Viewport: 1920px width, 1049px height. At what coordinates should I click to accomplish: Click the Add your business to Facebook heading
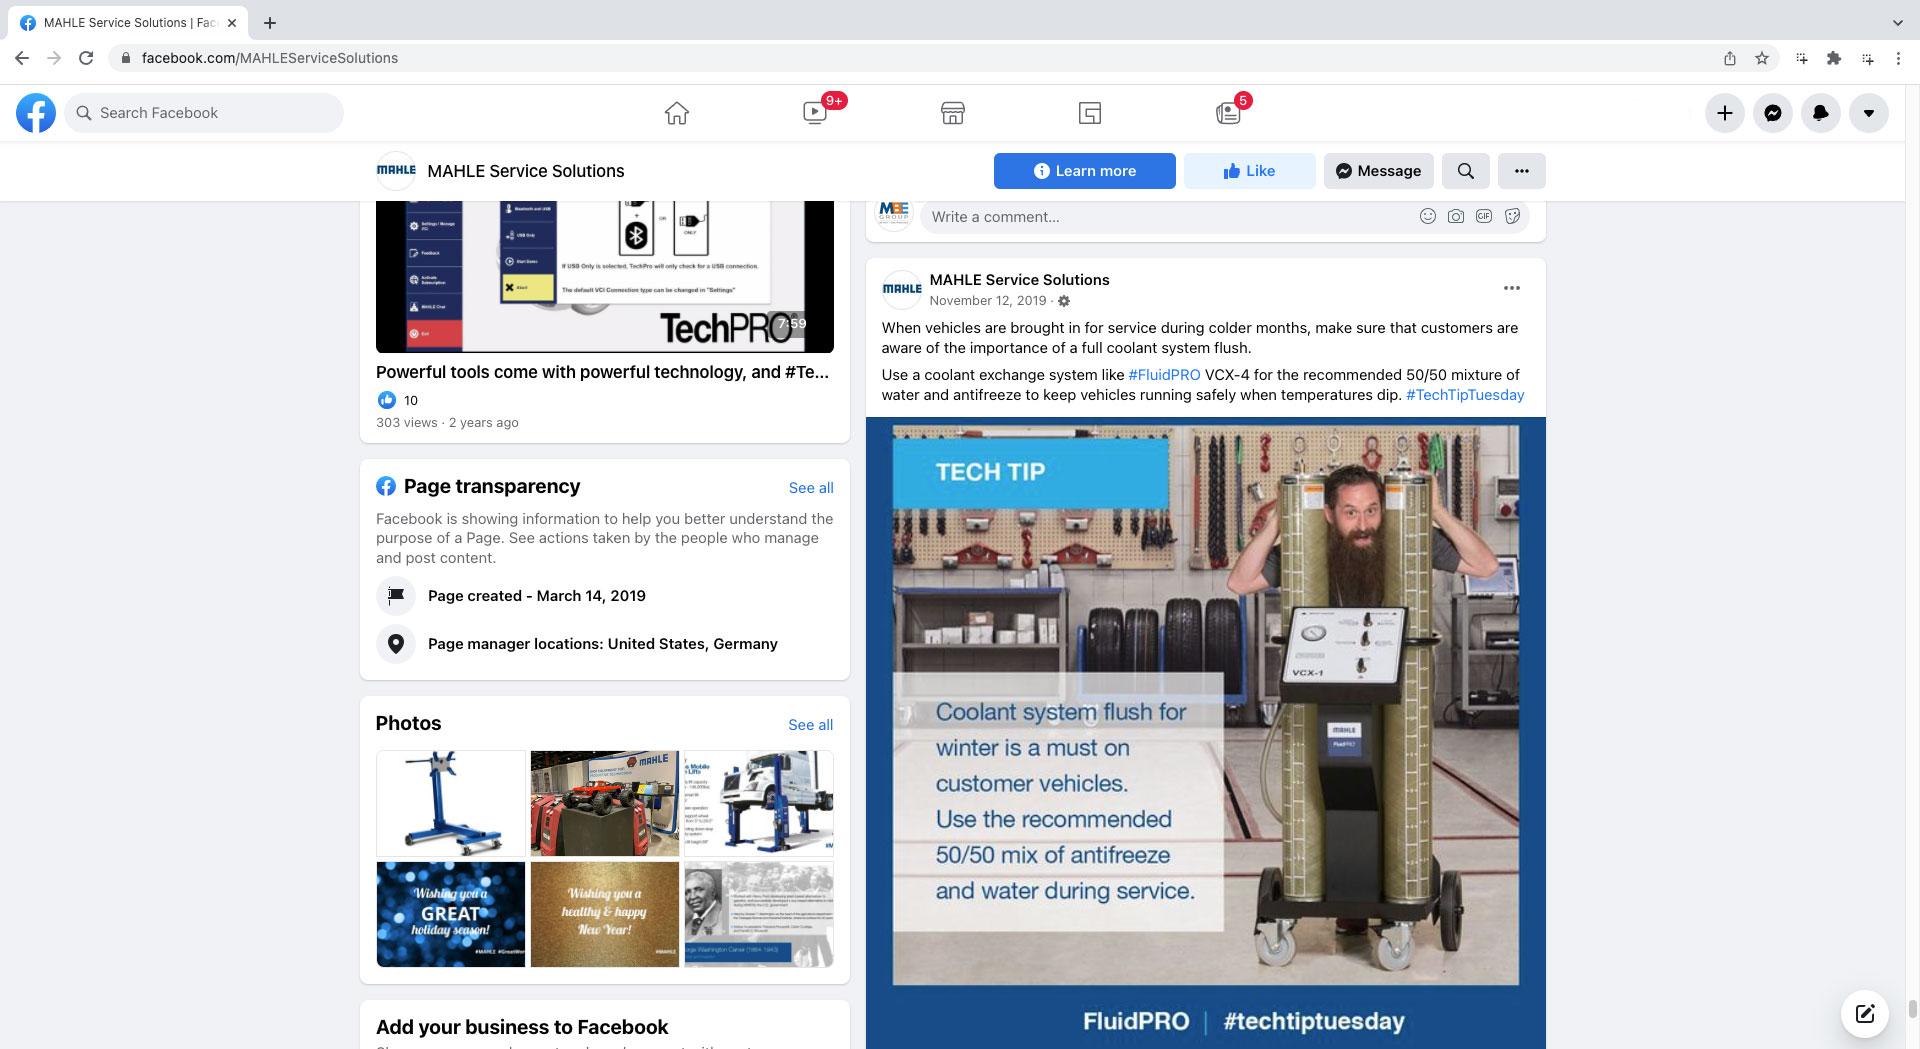(522, 1027)
